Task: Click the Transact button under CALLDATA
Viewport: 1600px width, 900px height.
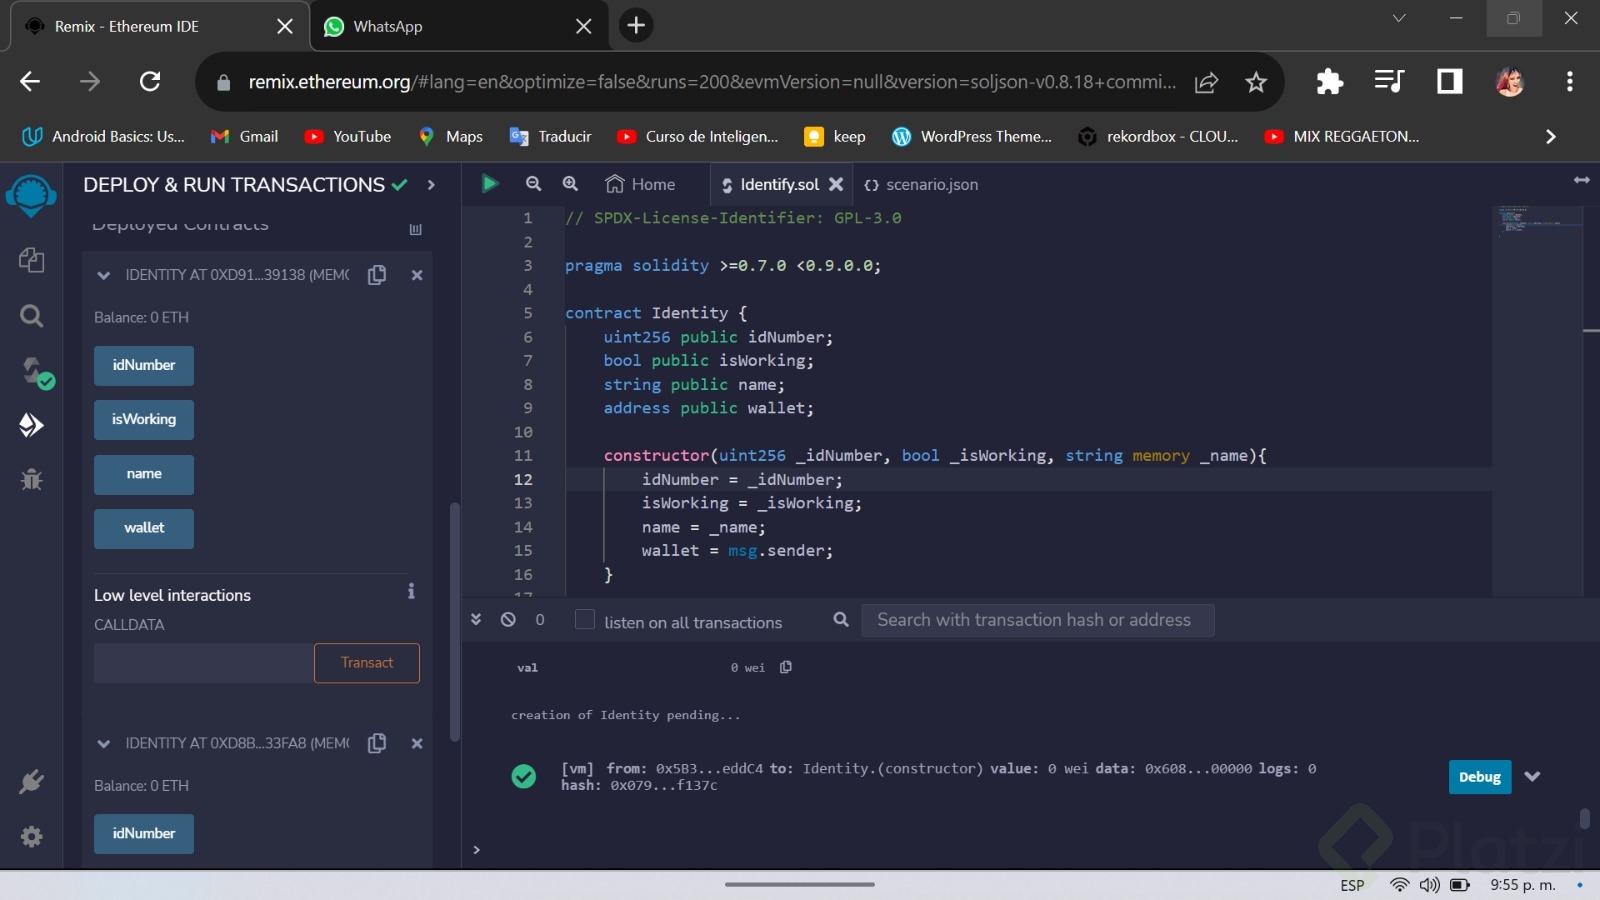Action: pos(366,663)
